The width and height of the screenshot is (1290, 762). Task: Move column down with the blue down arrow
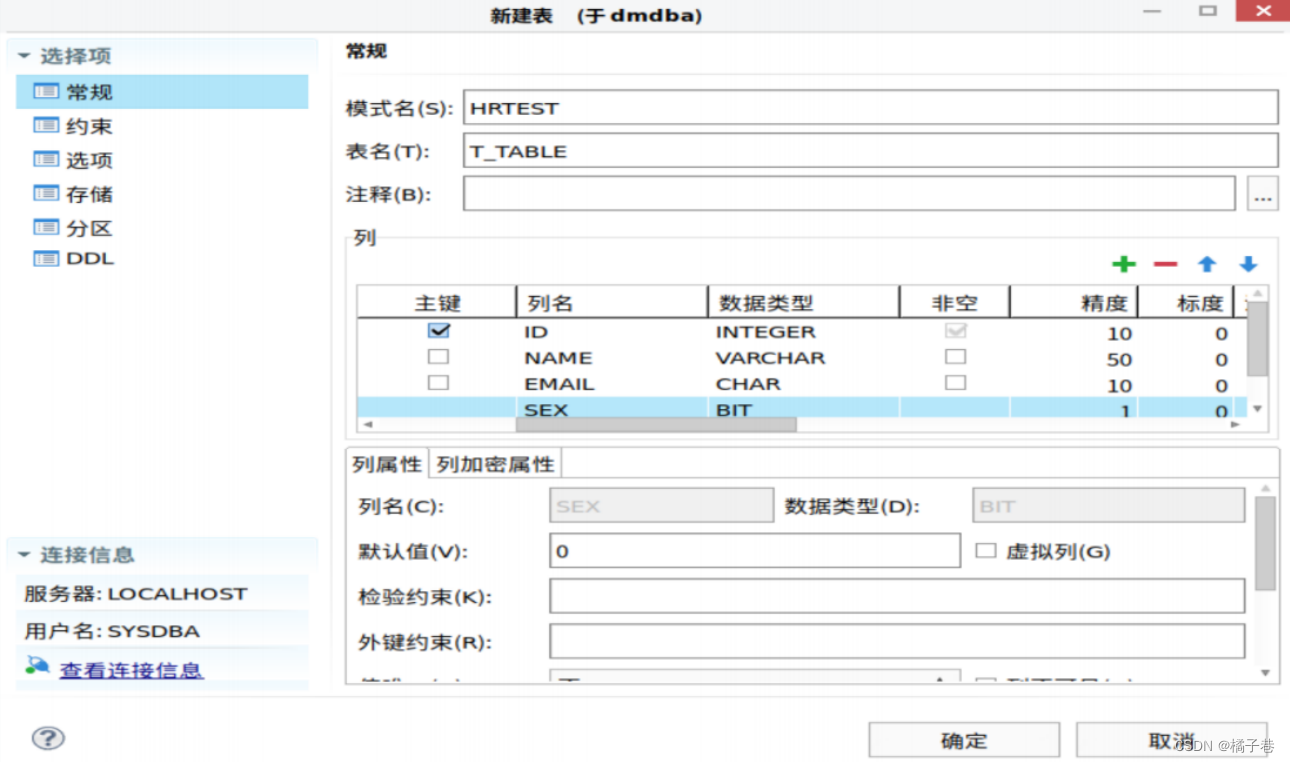point(1248,264)
